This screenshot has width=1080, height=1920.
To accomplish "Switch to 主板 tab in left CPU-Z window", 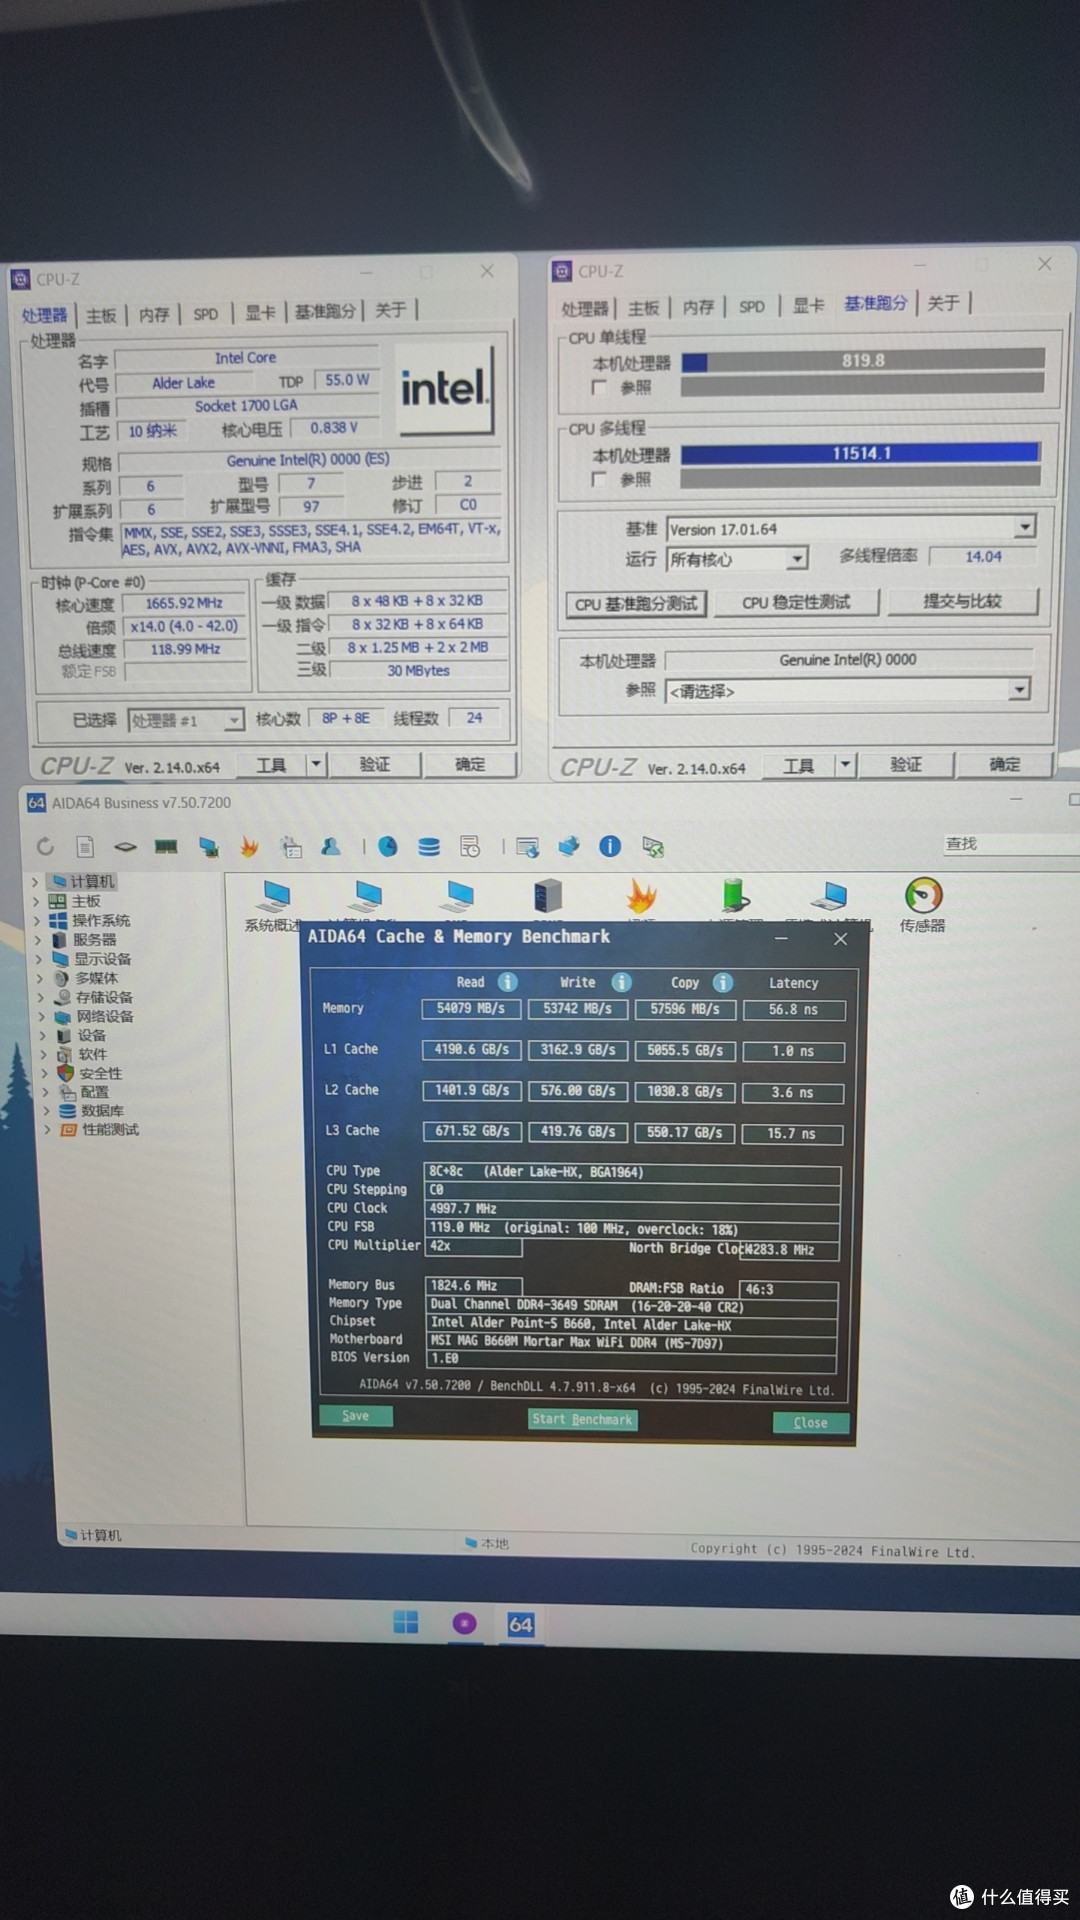I will coord(101,316).
